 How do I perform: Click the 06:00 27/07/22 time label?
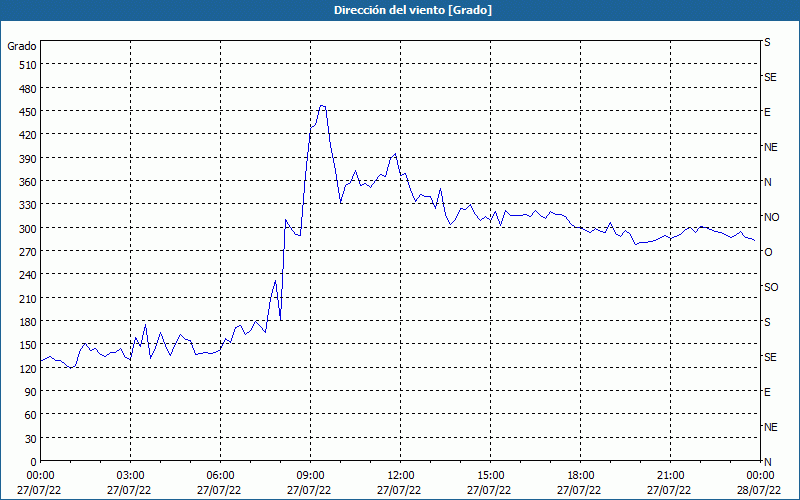click(220, 483)
